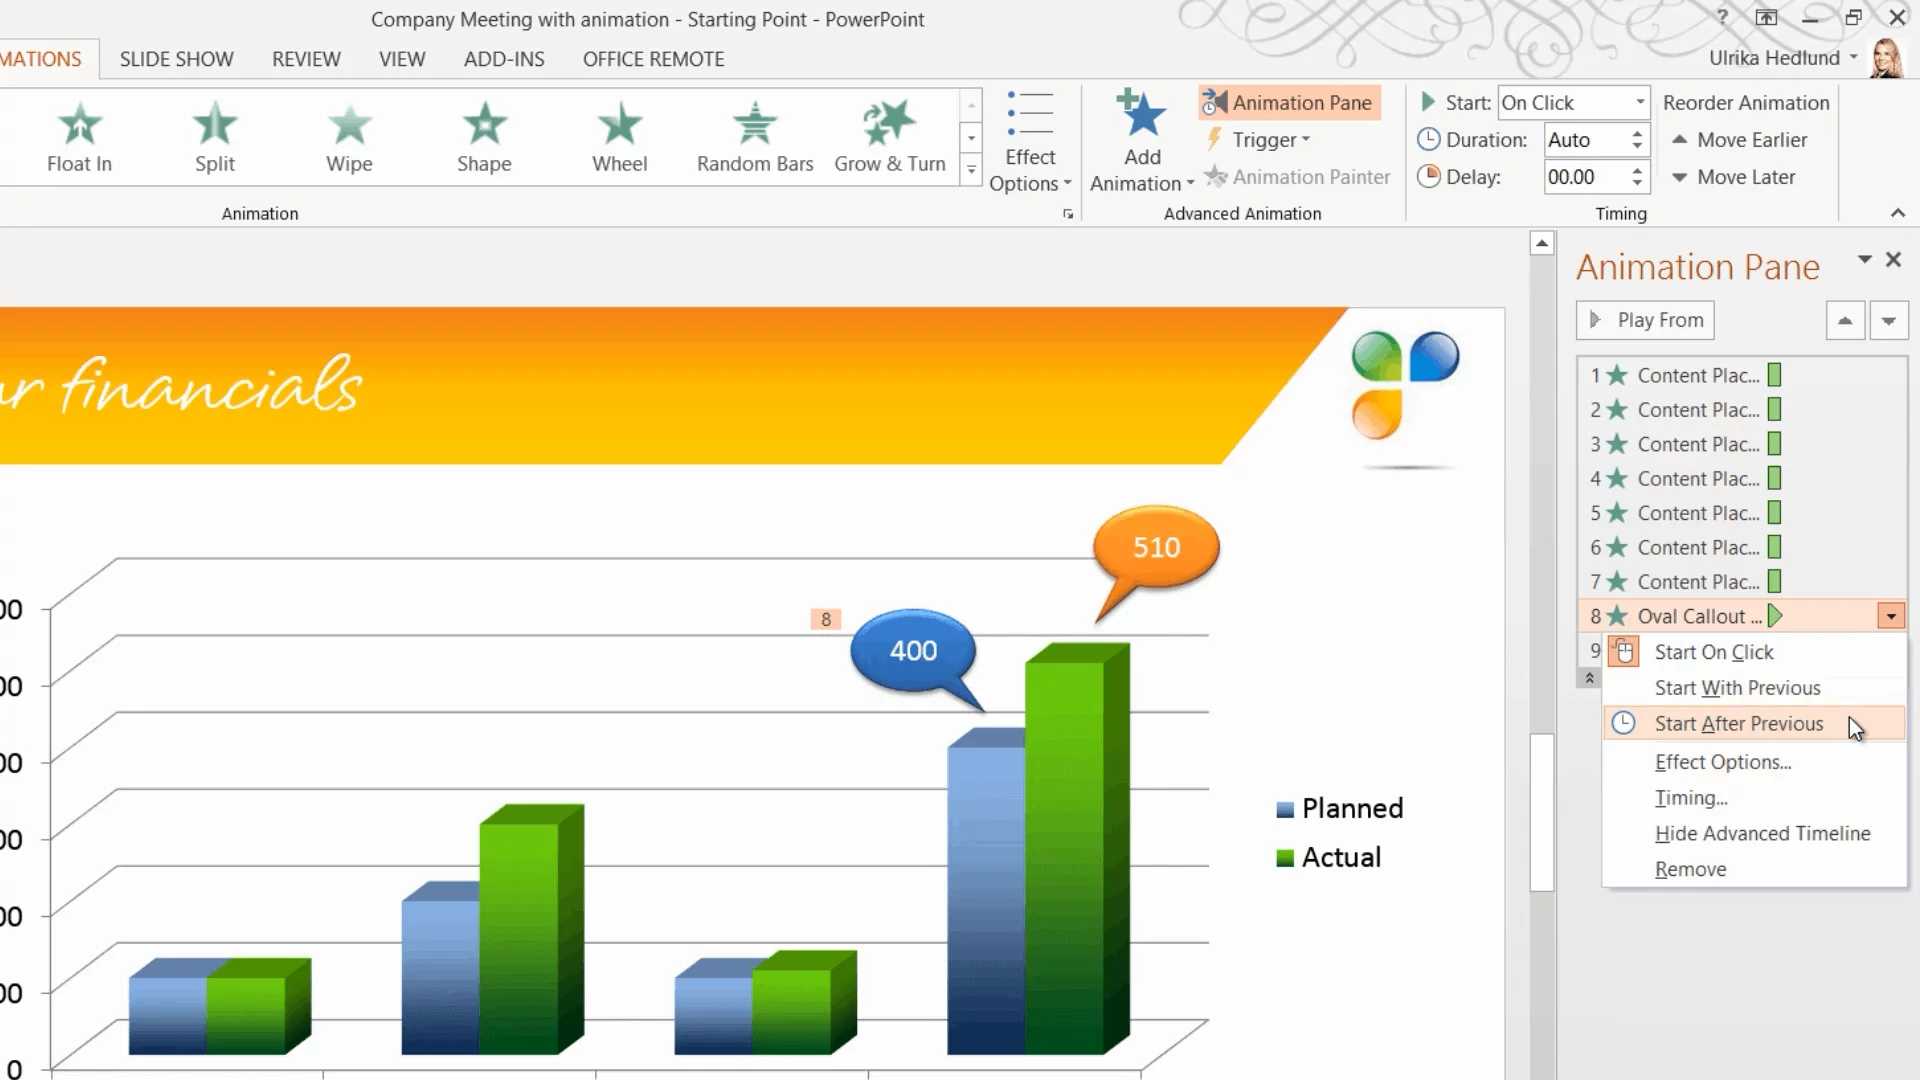Switch to the Slide Show tab
This screenshot has height=1080, width=1920.
coord(176,59)
